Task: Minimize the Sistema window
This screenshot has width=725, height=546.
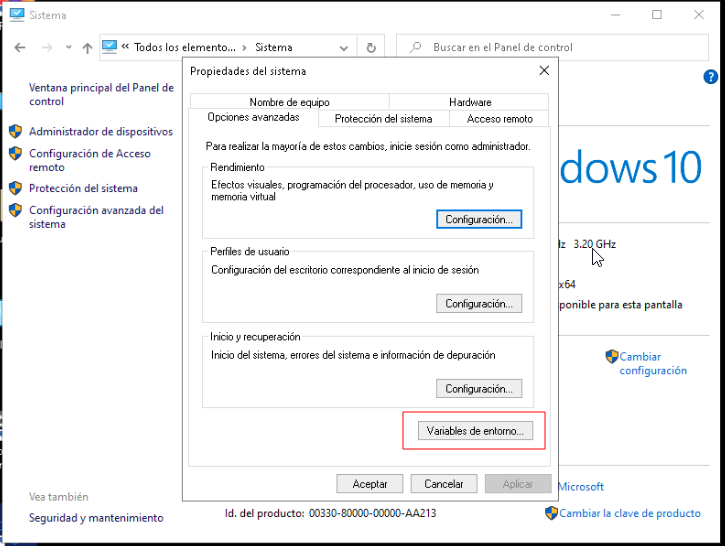Action: [x=615, y=15]
